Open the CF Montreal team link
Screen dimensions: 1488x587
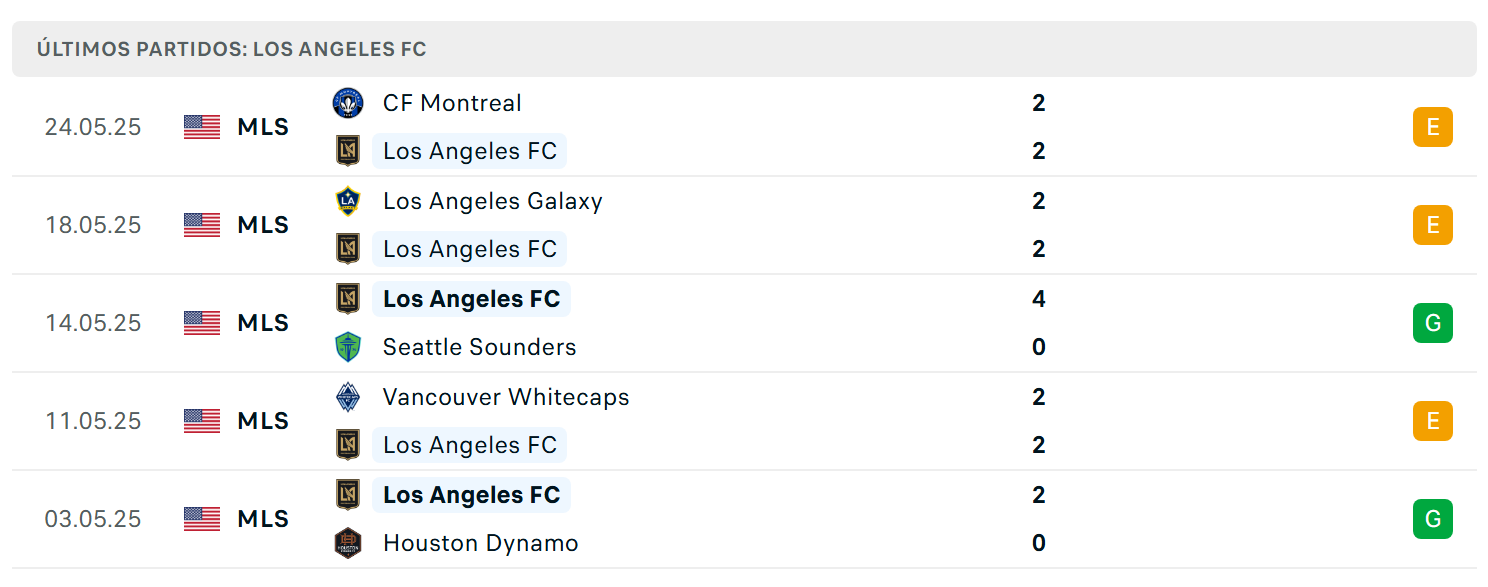coord(452,103)
